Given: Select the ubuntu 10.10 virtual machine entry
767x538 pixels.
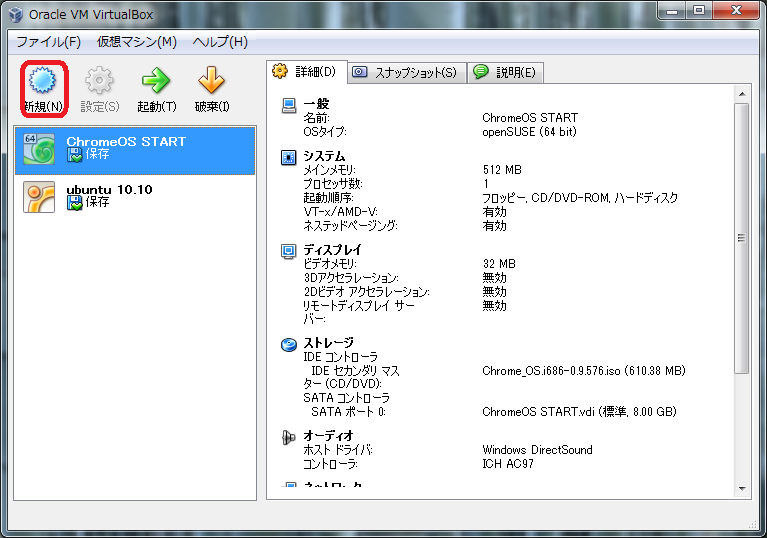Looking at the screenshot, I should point(135,198).
